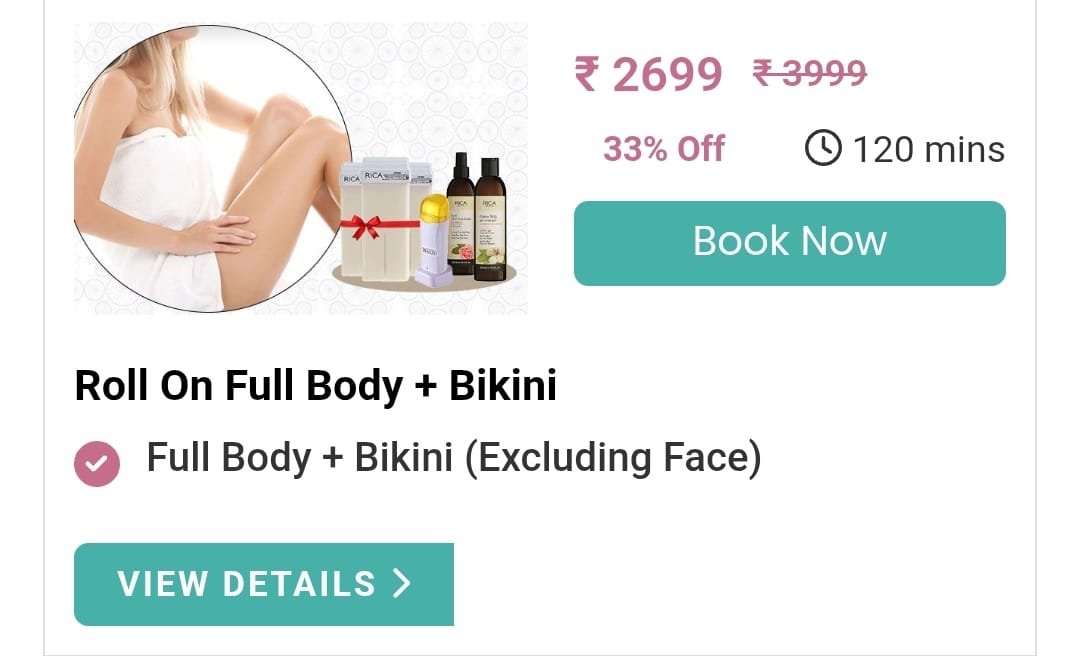Click the RICA lotion bottle with green label

coord(490,219)
